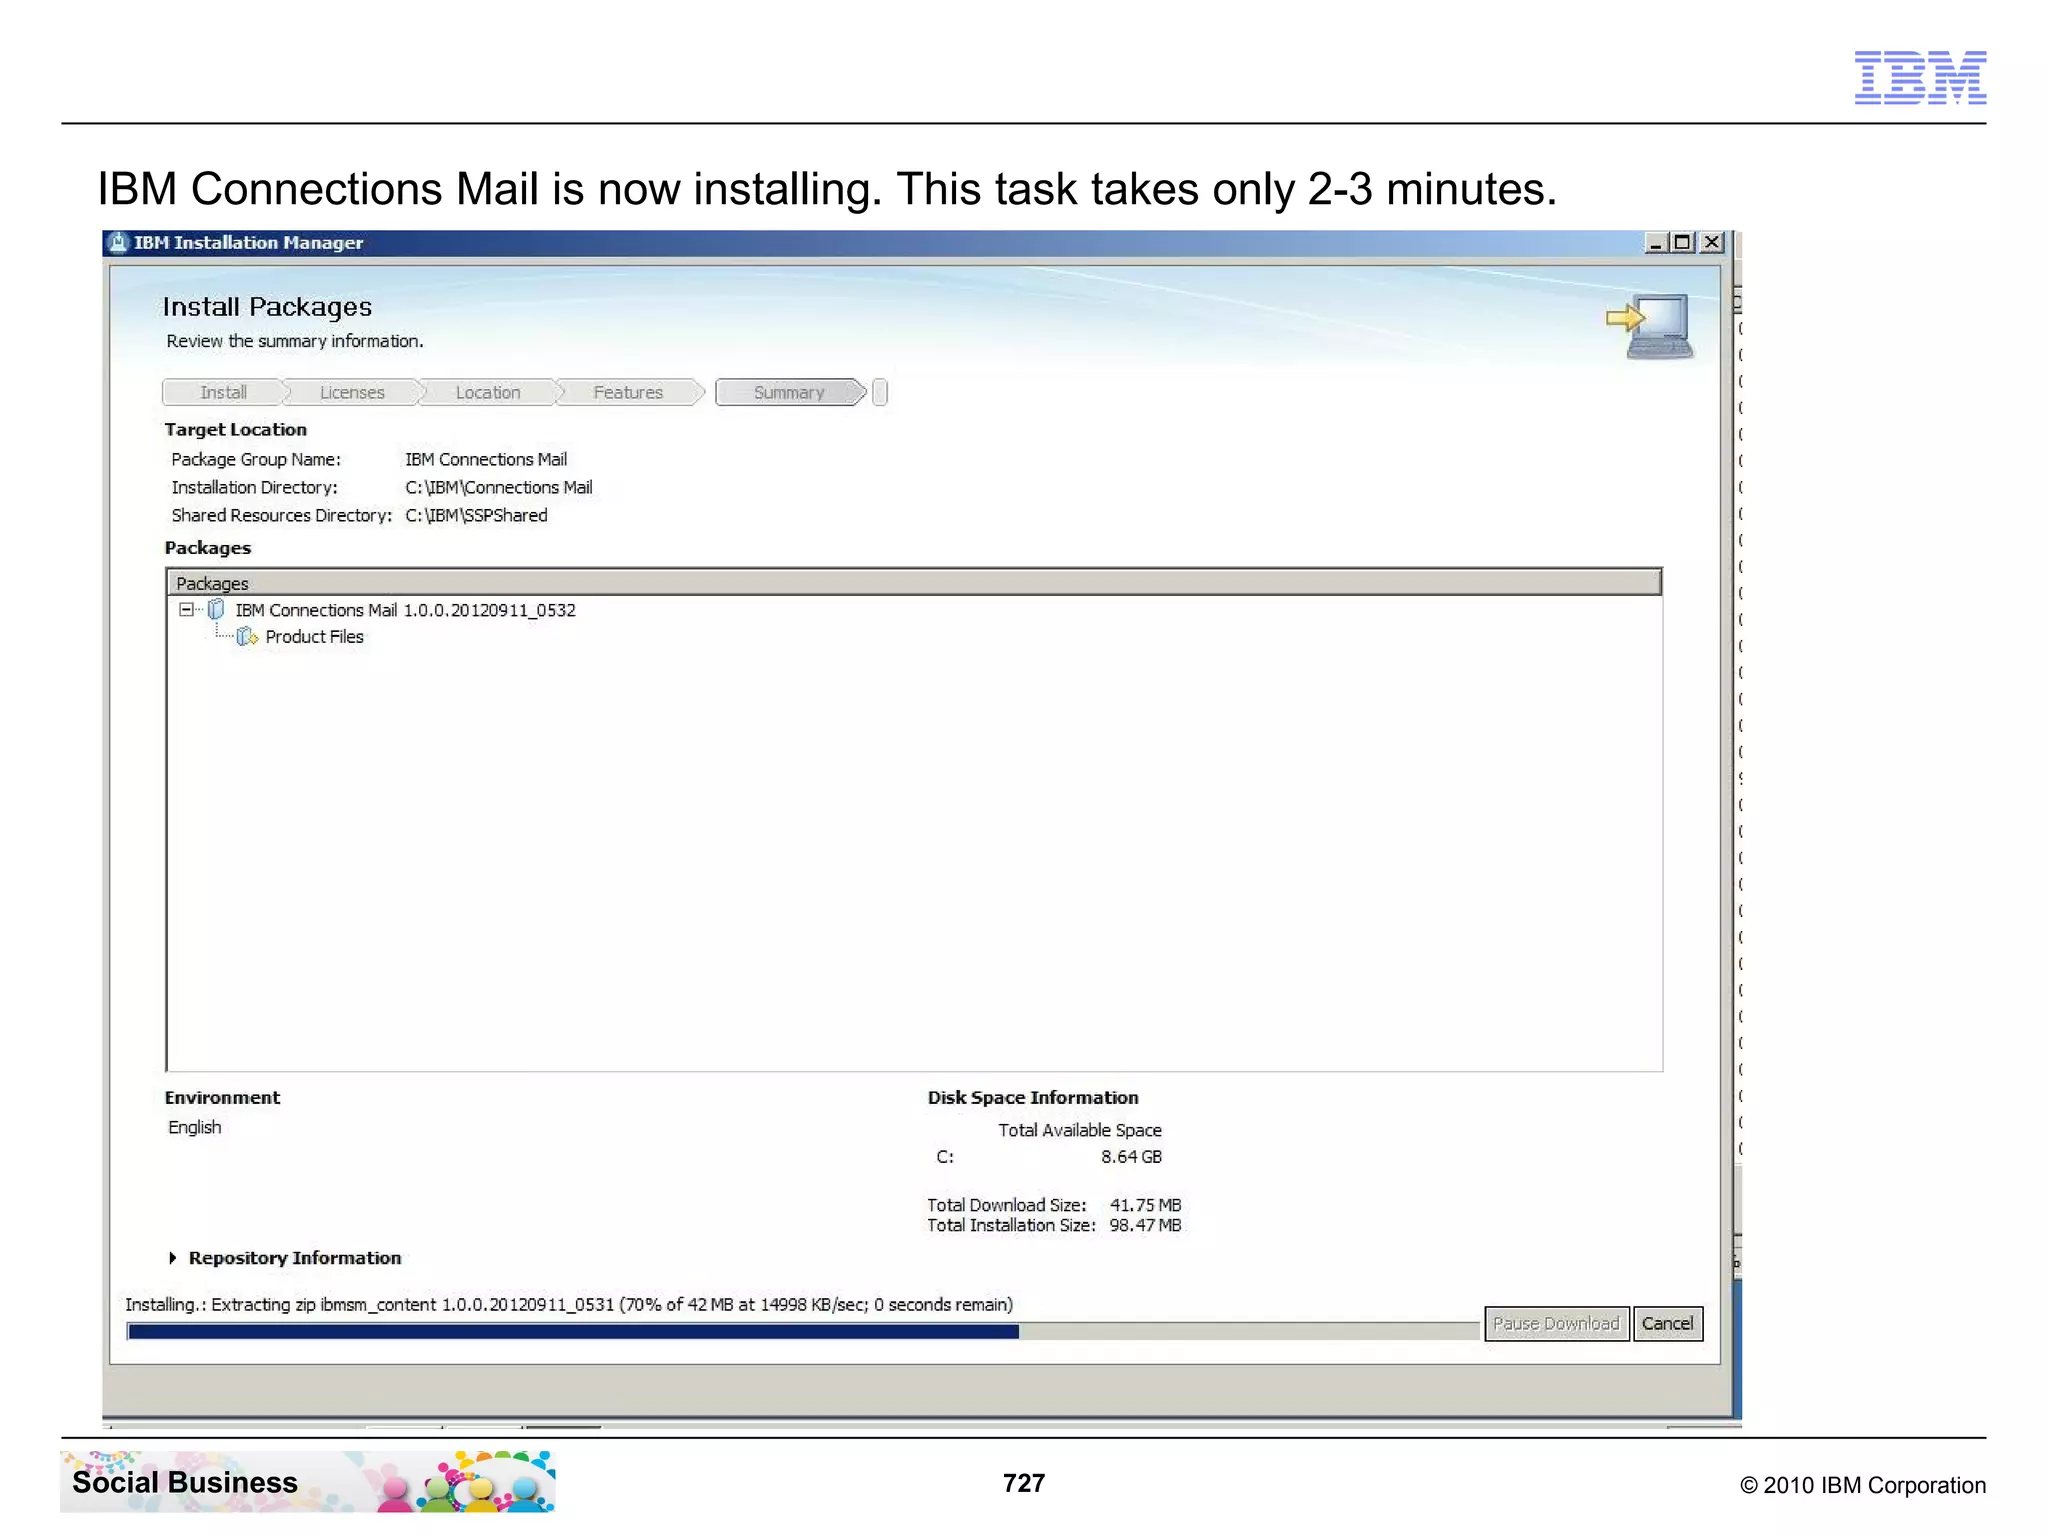Viewport: 2048px width, 1536px height.
Task: Open the Install wizard step
Action: click(x=223, y=393)
